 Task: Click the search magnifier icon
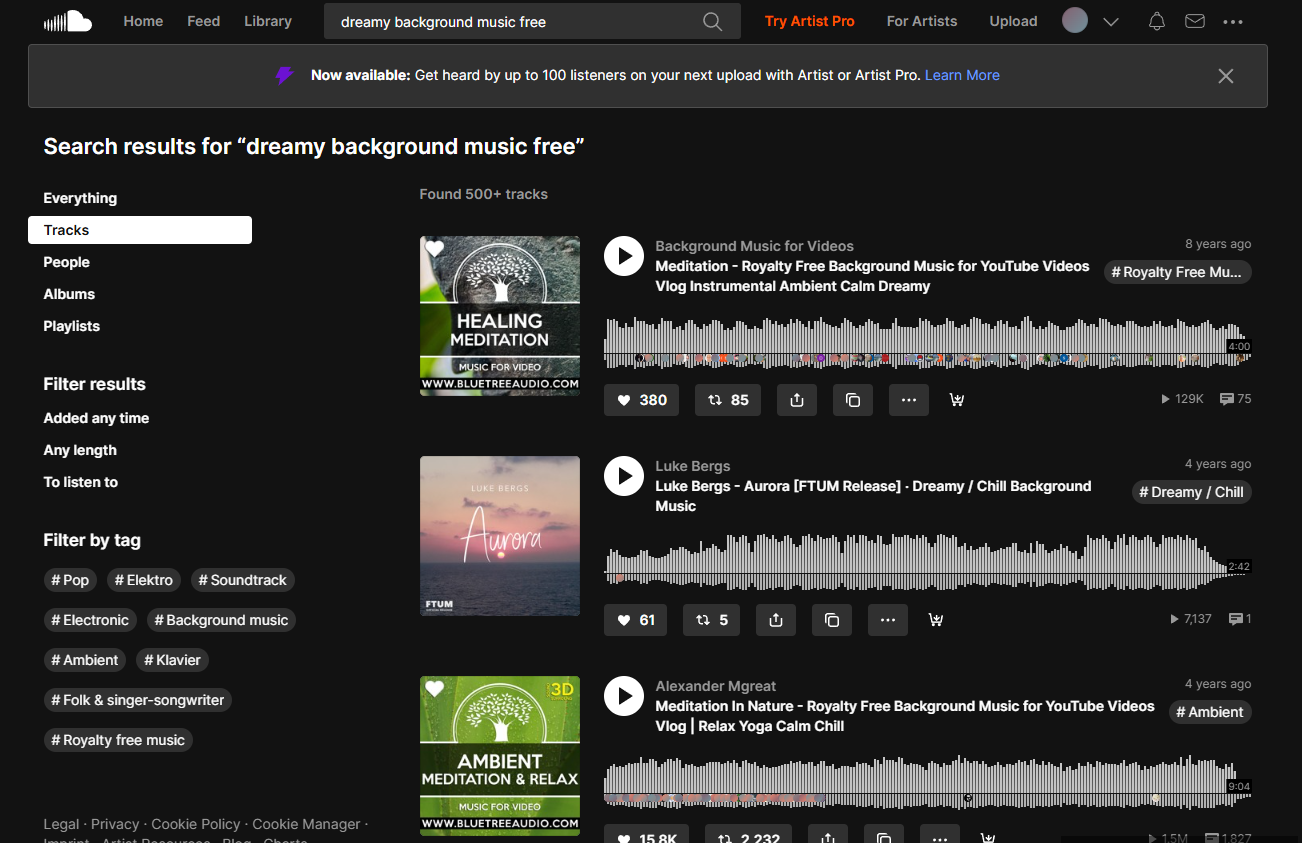712,22
